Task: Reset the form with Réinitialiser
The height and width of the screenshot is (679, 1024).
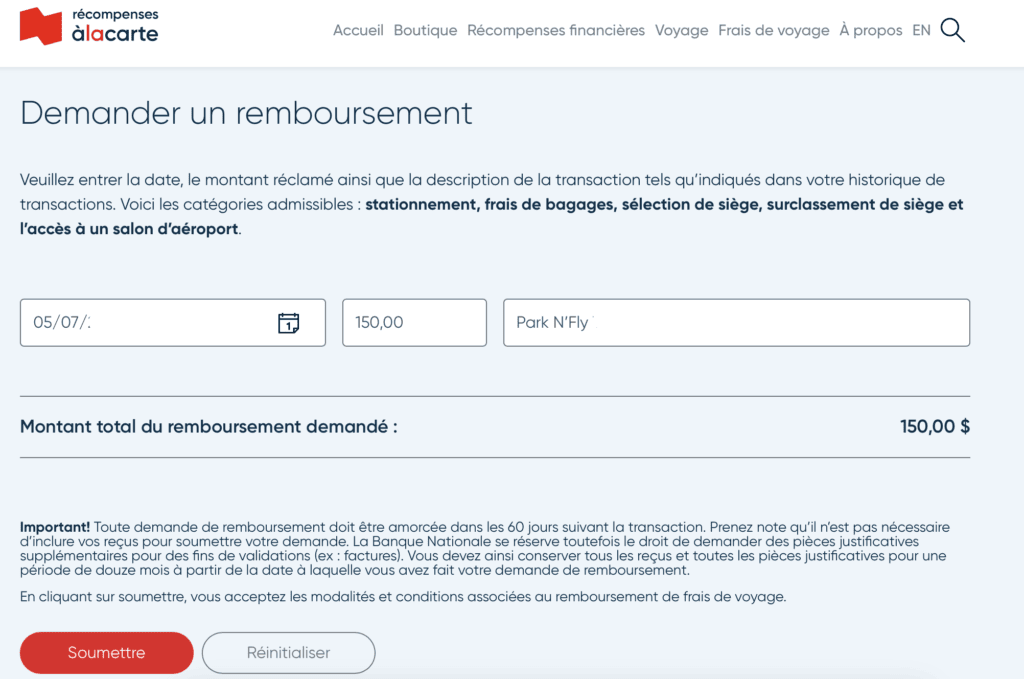Action: point(288,653)
